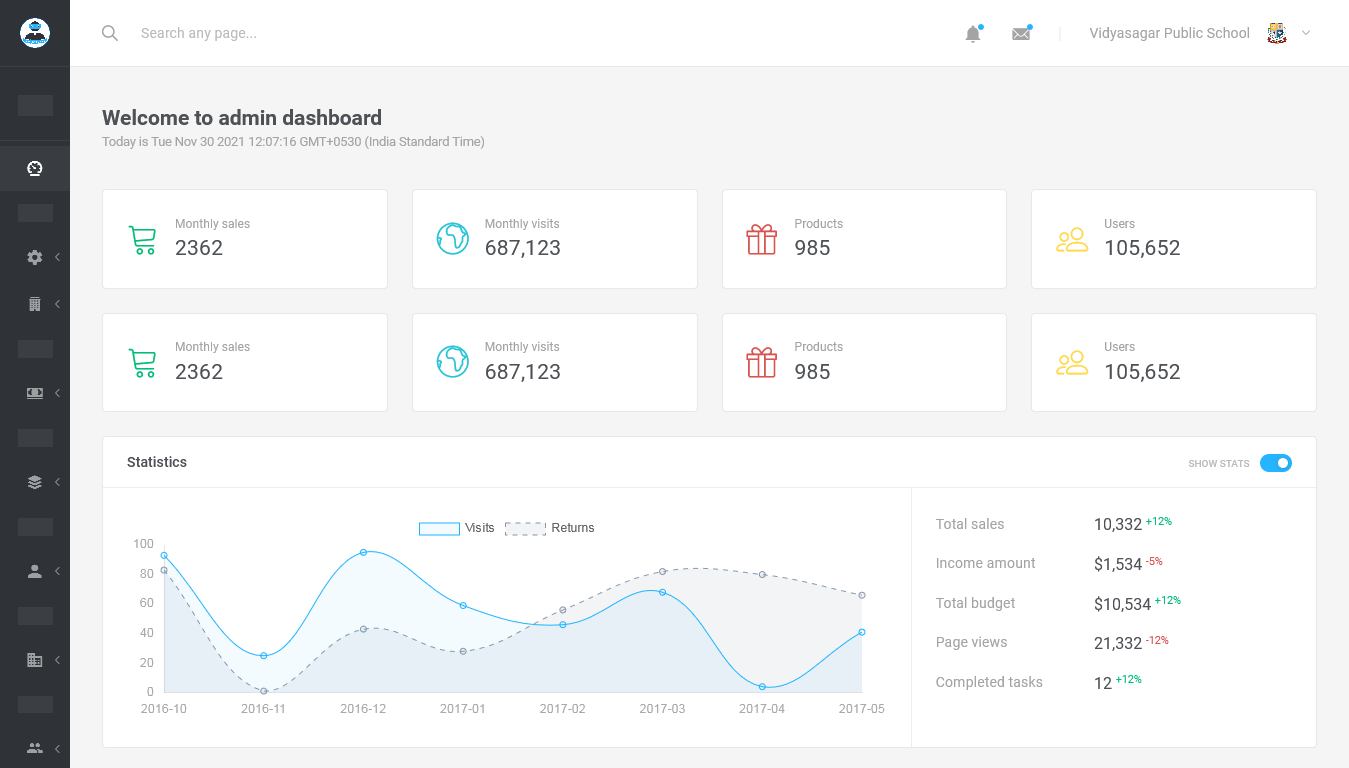Viewport: 1349px width, 768px height.
Task: Expand the chevron beside the single user icon
Action: tap(58, 571)
